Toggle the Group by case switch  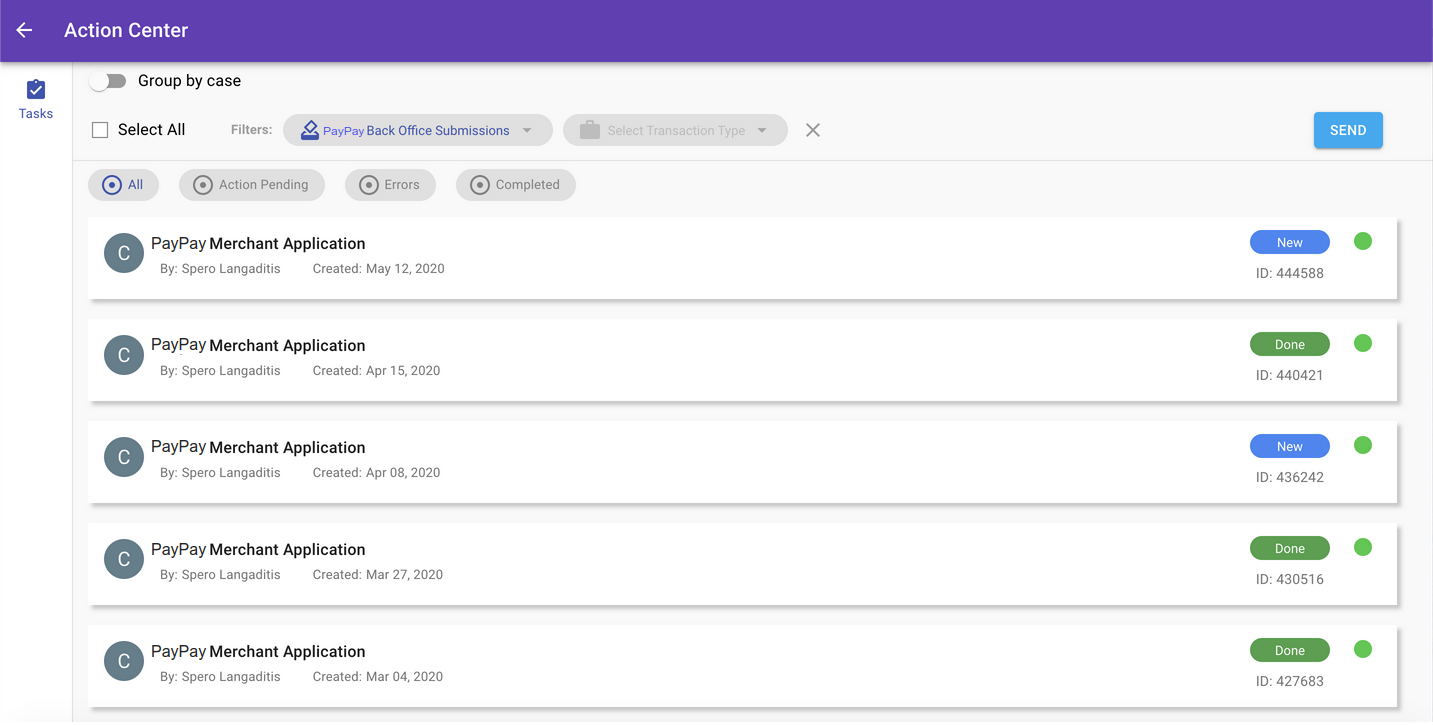coord(108,81)
